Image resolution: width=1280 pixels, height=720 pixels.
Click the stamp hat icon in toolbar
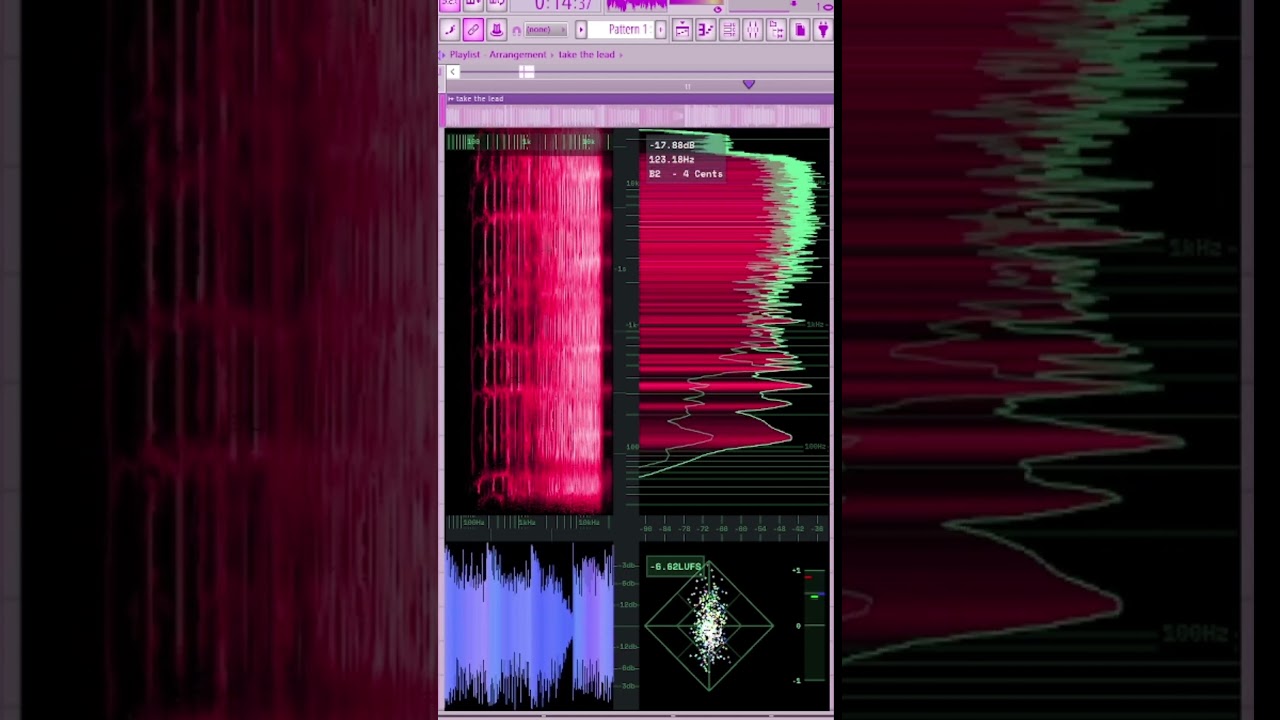[x=496, y=30]
